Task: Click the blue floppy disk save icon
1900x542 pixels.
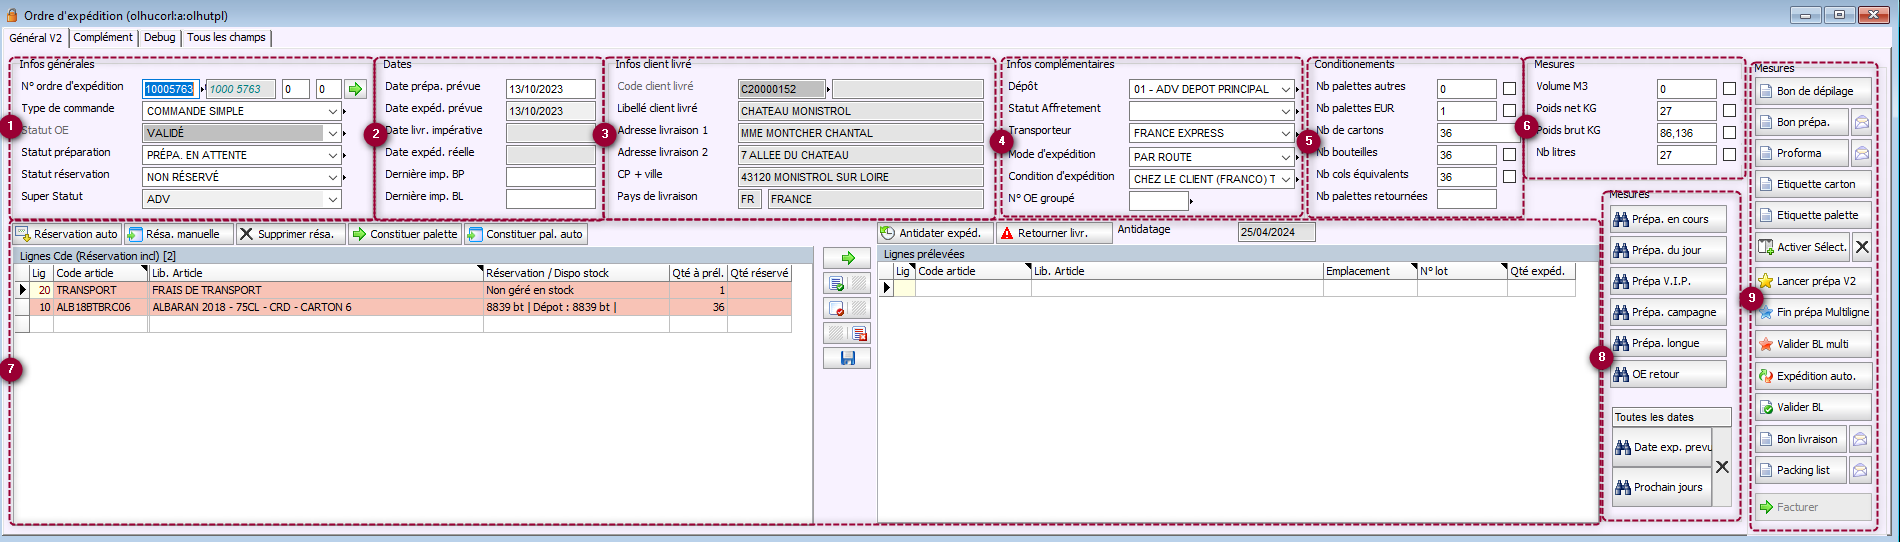Action: click(847, 358)
